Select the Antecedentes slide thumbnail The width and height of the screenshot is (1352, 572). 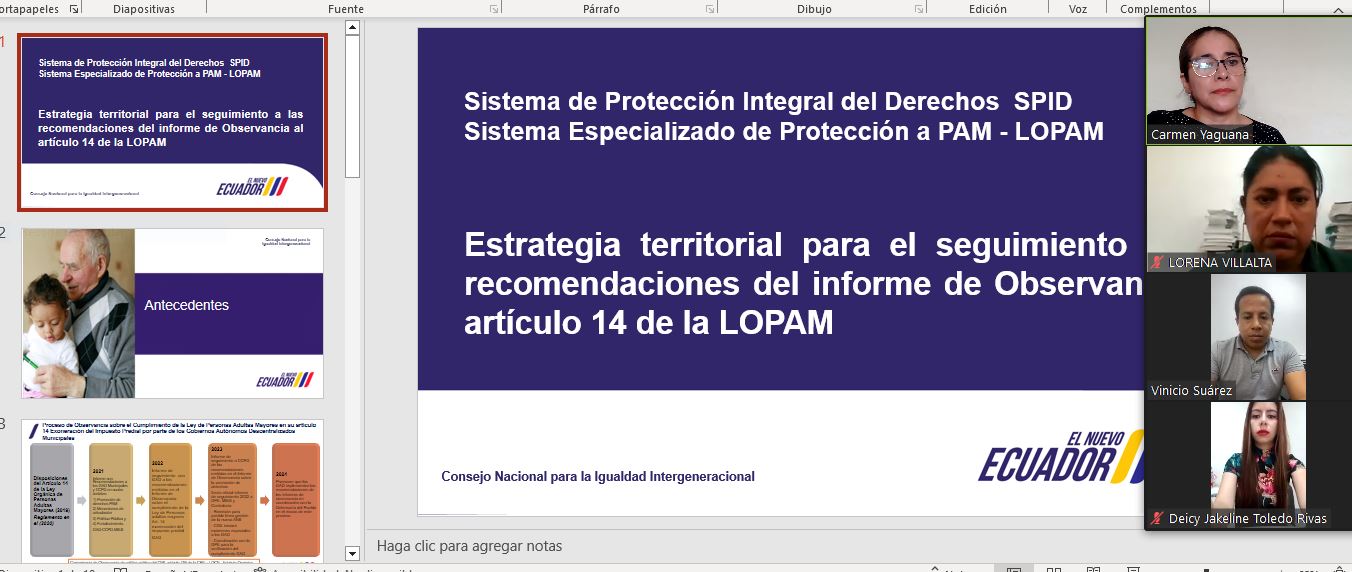[x=173, y=313]
